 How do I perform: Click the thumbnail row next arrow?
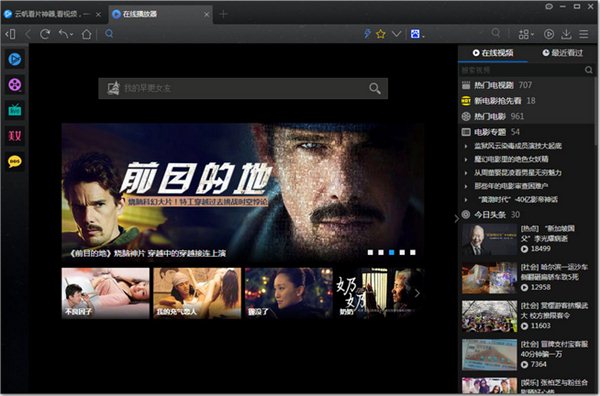(x=417, y=293)
